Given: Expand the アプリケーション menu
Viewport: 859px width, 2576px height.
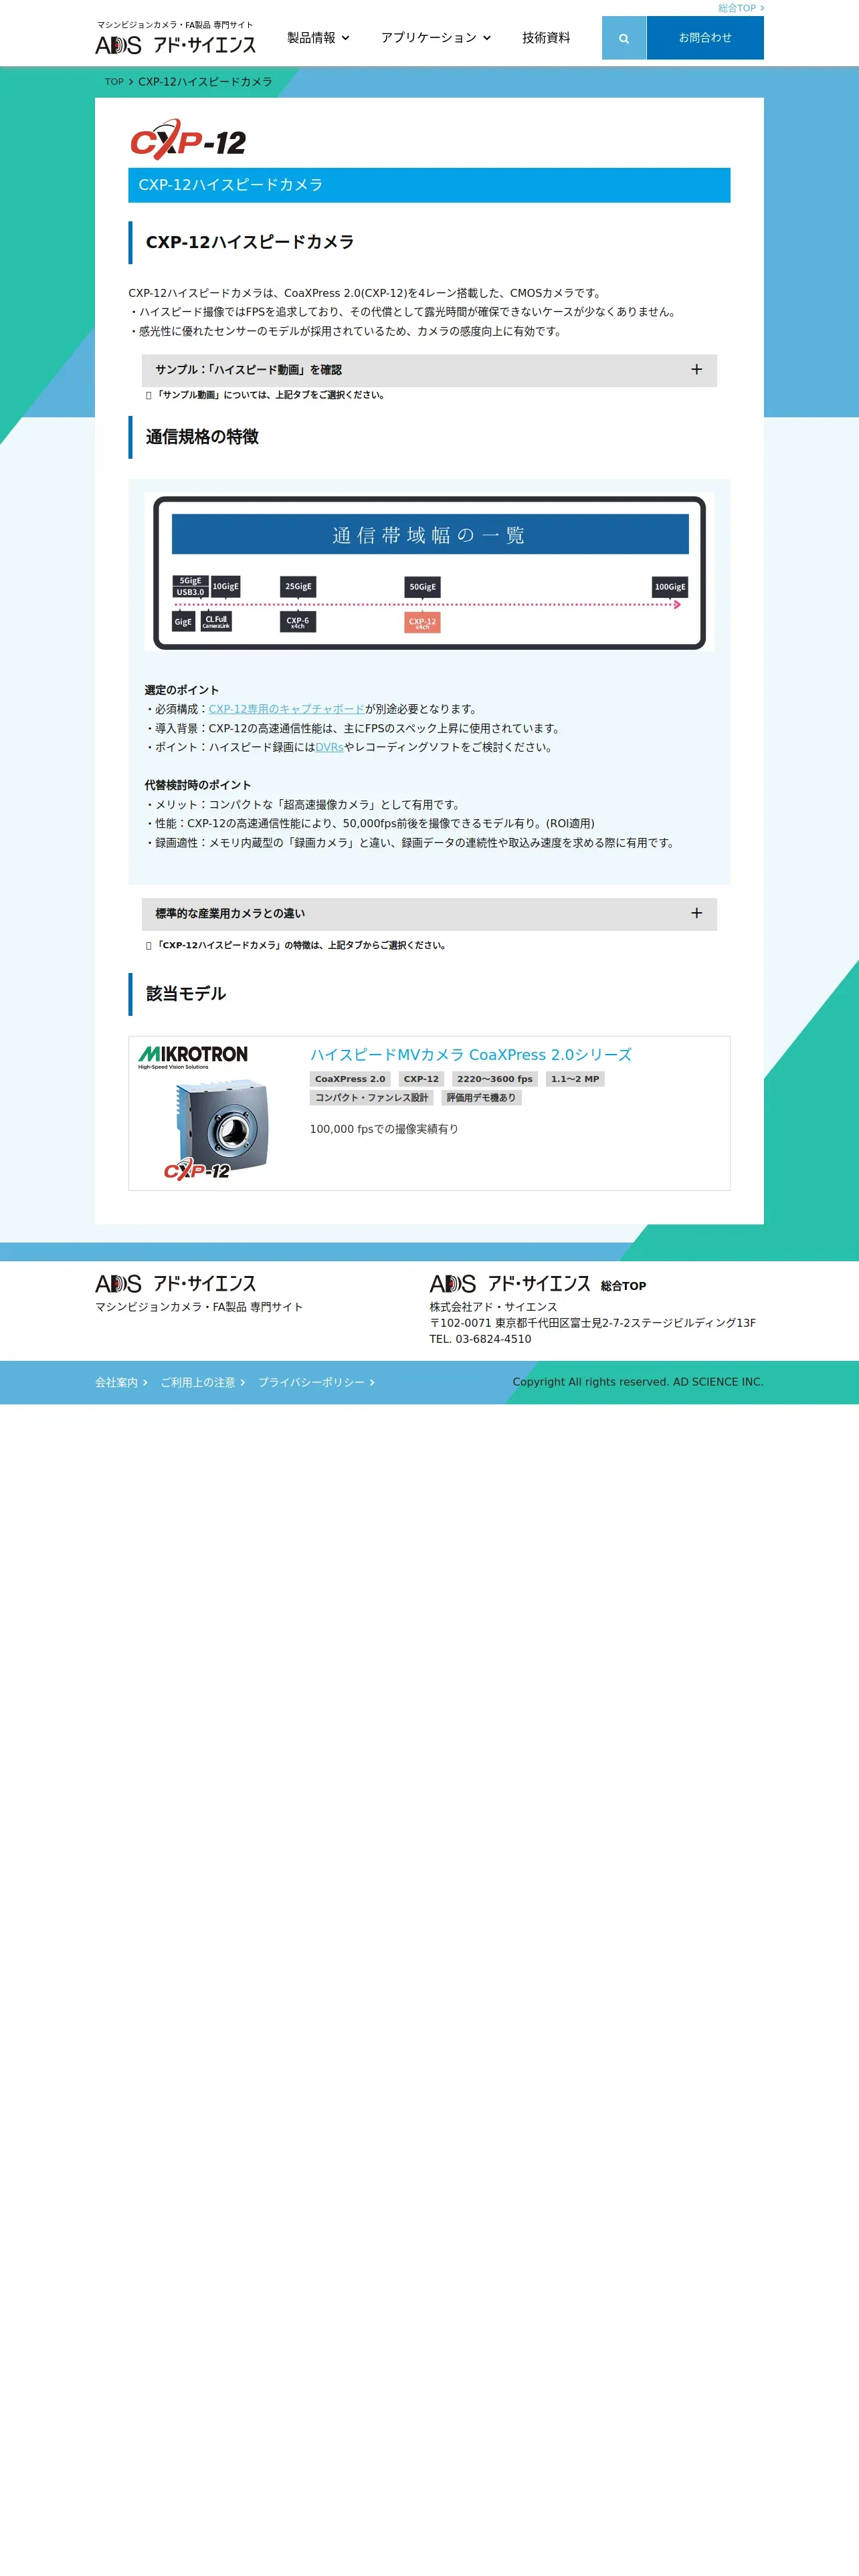Looking at the screenshot, I should tap(435, 38).
